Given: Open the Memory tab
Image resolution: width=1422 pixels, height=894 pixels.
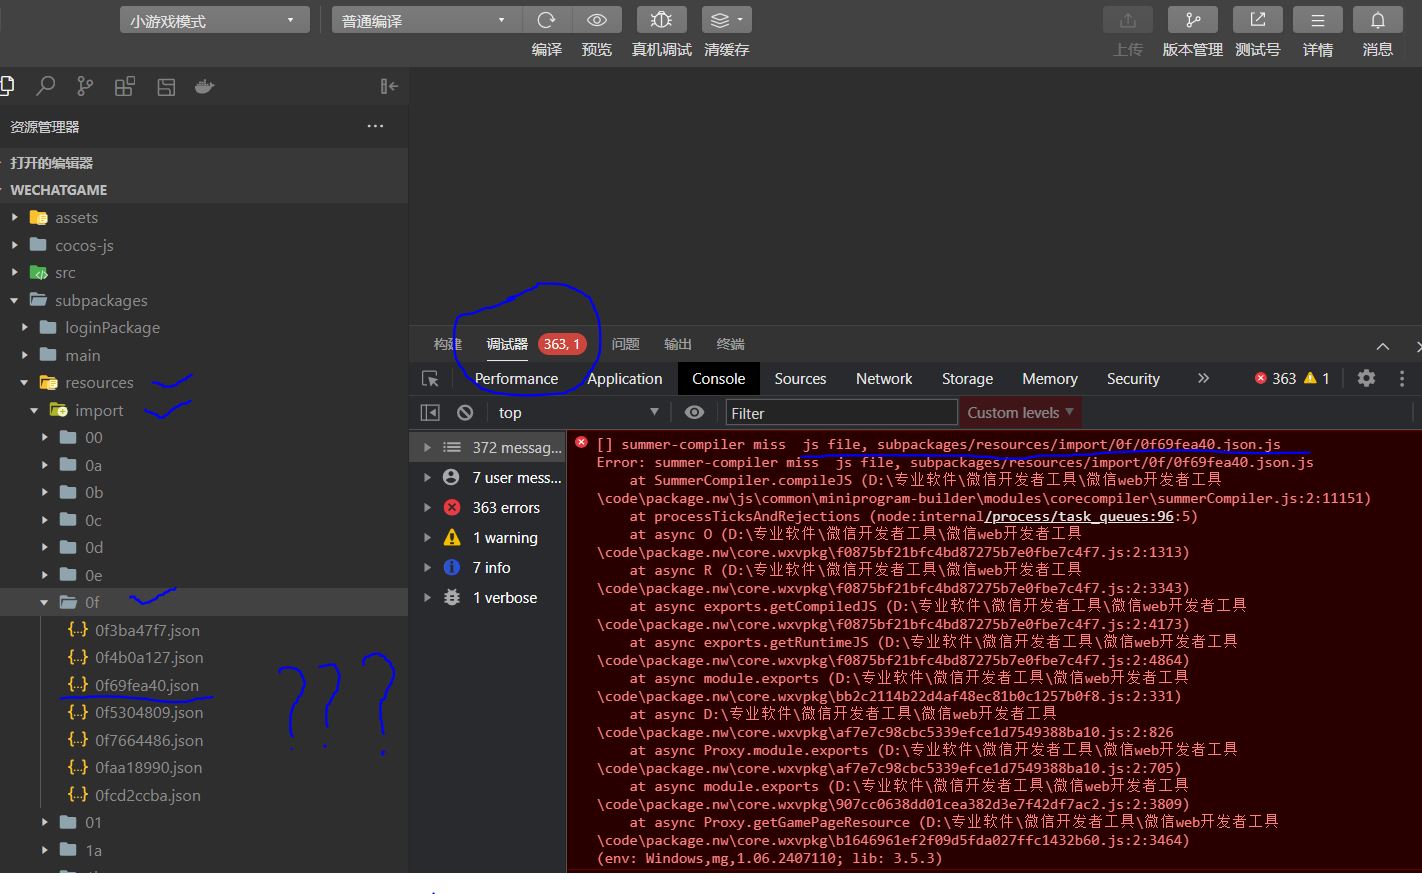Looking at the screenshot, I should point(1050,379).
